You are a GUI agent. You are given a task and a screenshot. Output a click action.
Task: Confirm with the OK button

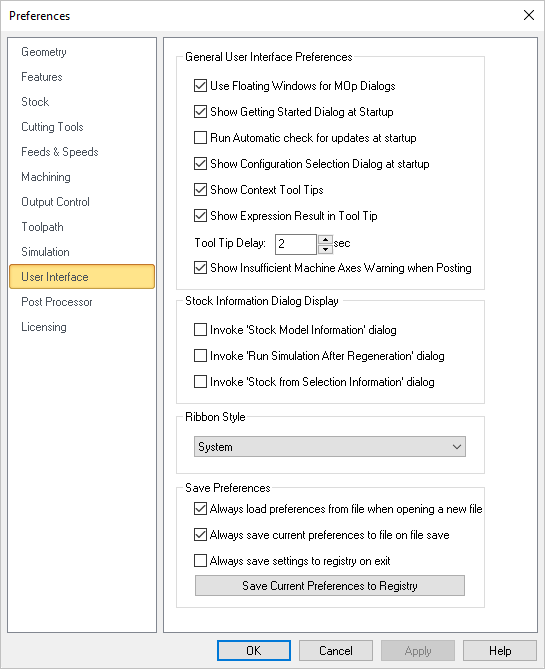point(254,651)
